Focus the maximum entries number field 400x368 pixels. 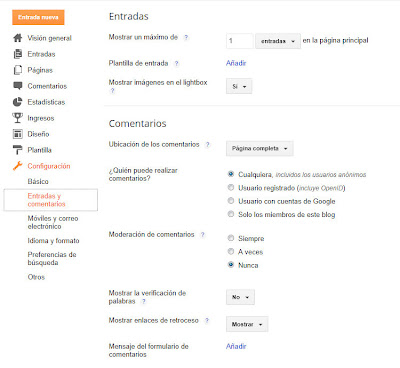pyautogui.click(x=239, y=41)
